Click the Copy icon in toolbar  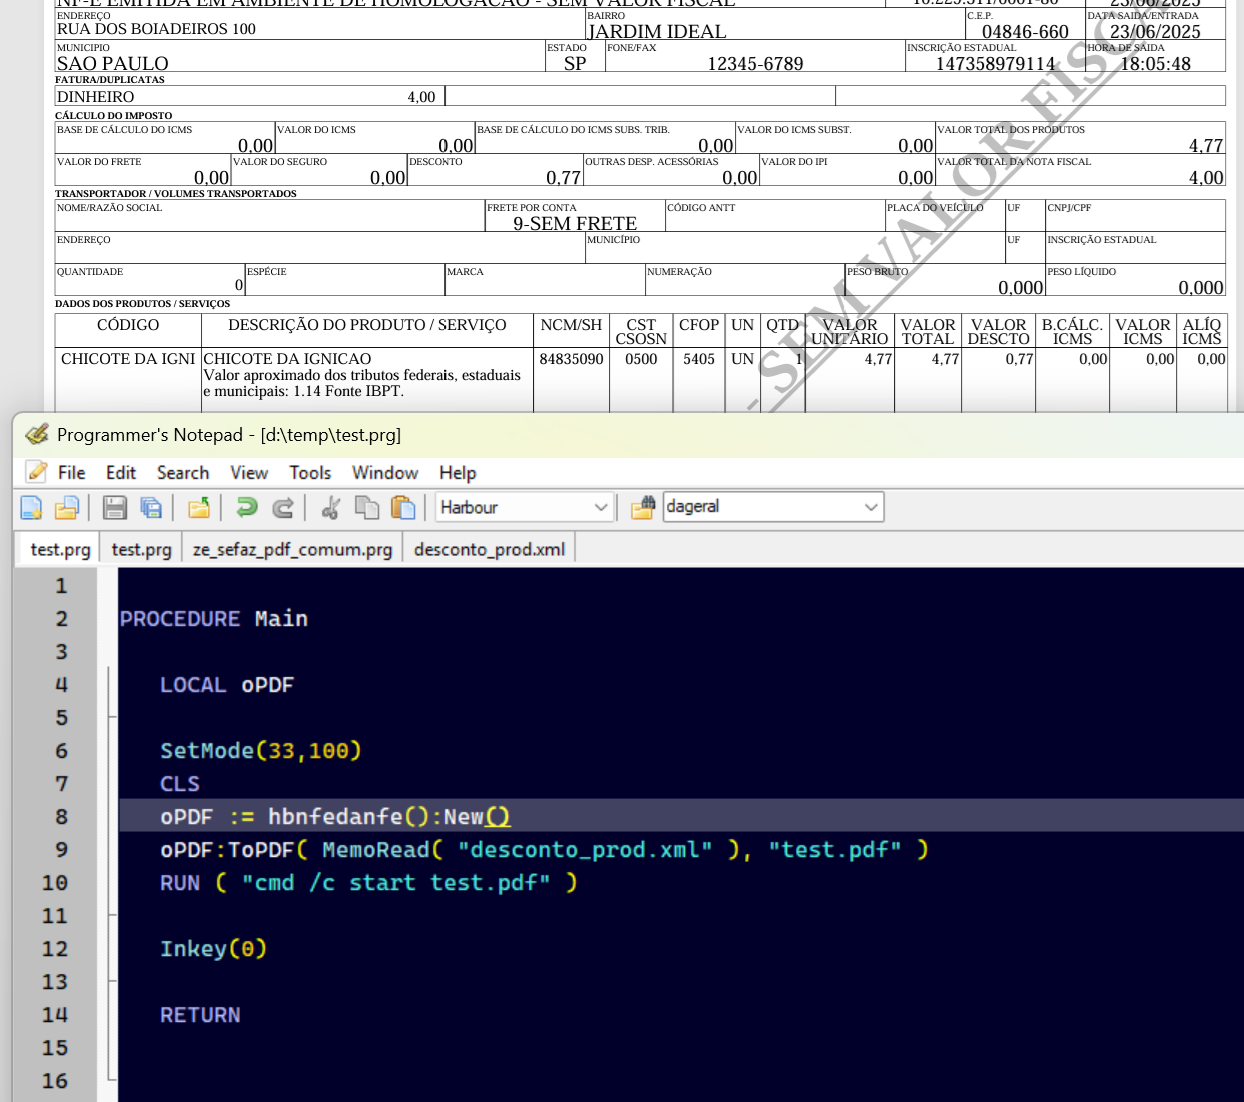tap(367, 508)
